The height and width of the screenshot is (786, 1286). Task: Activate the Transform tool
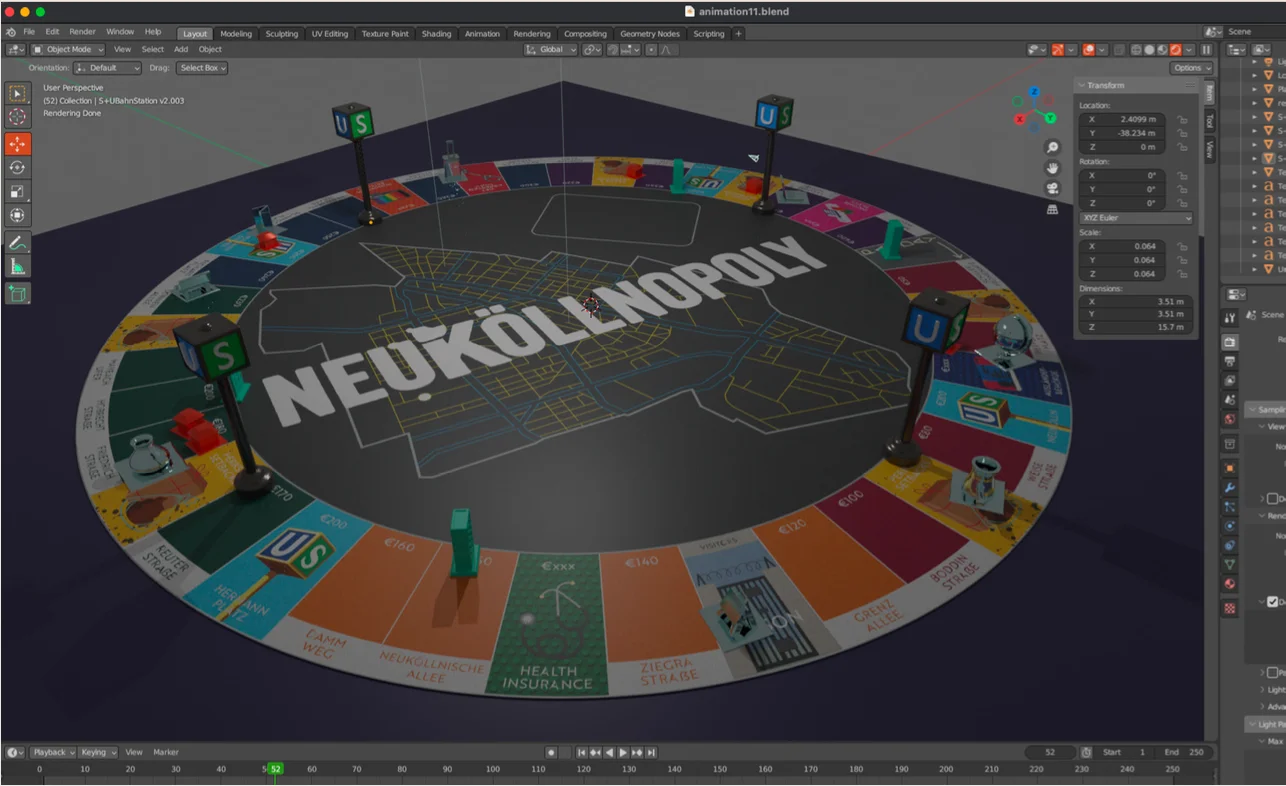(17, 215)
